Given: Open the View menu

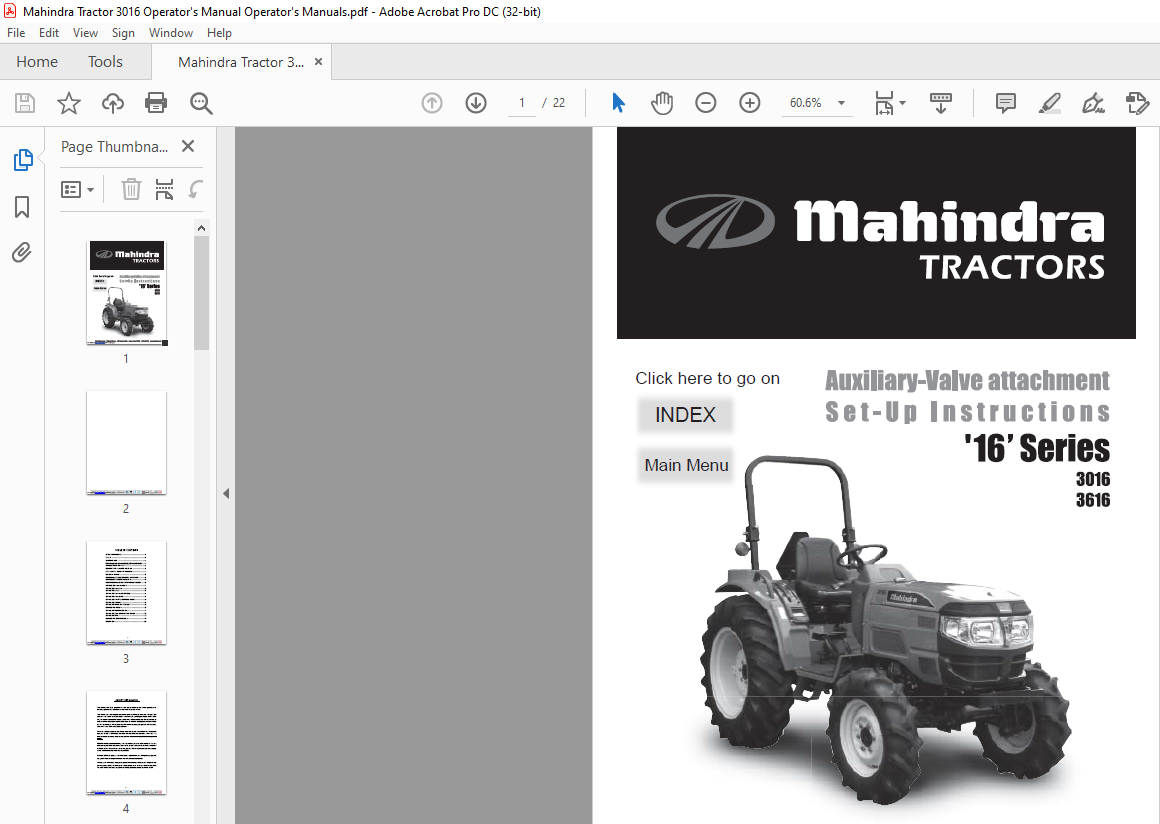Looking at the screenshot, I should (85, 33).
